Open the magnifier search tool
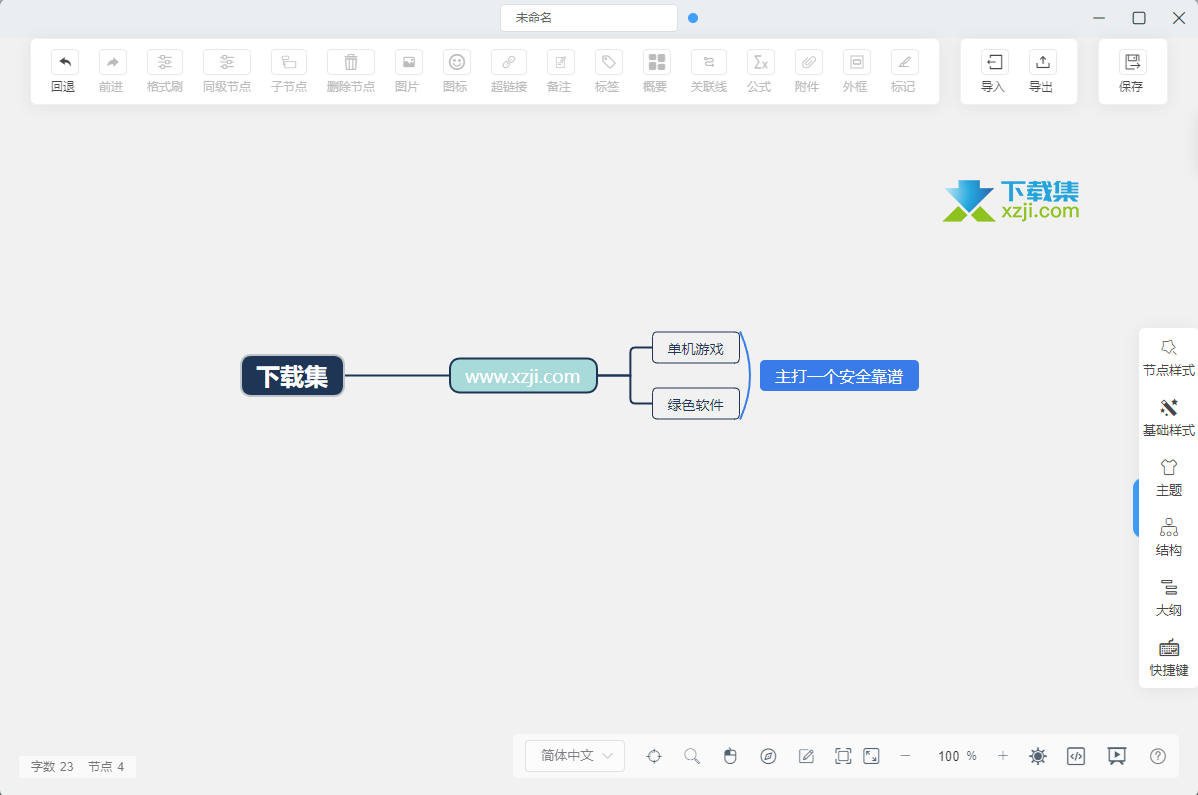Image resolution: width=1198 pixels, height=795 pixels. point(692,756)
